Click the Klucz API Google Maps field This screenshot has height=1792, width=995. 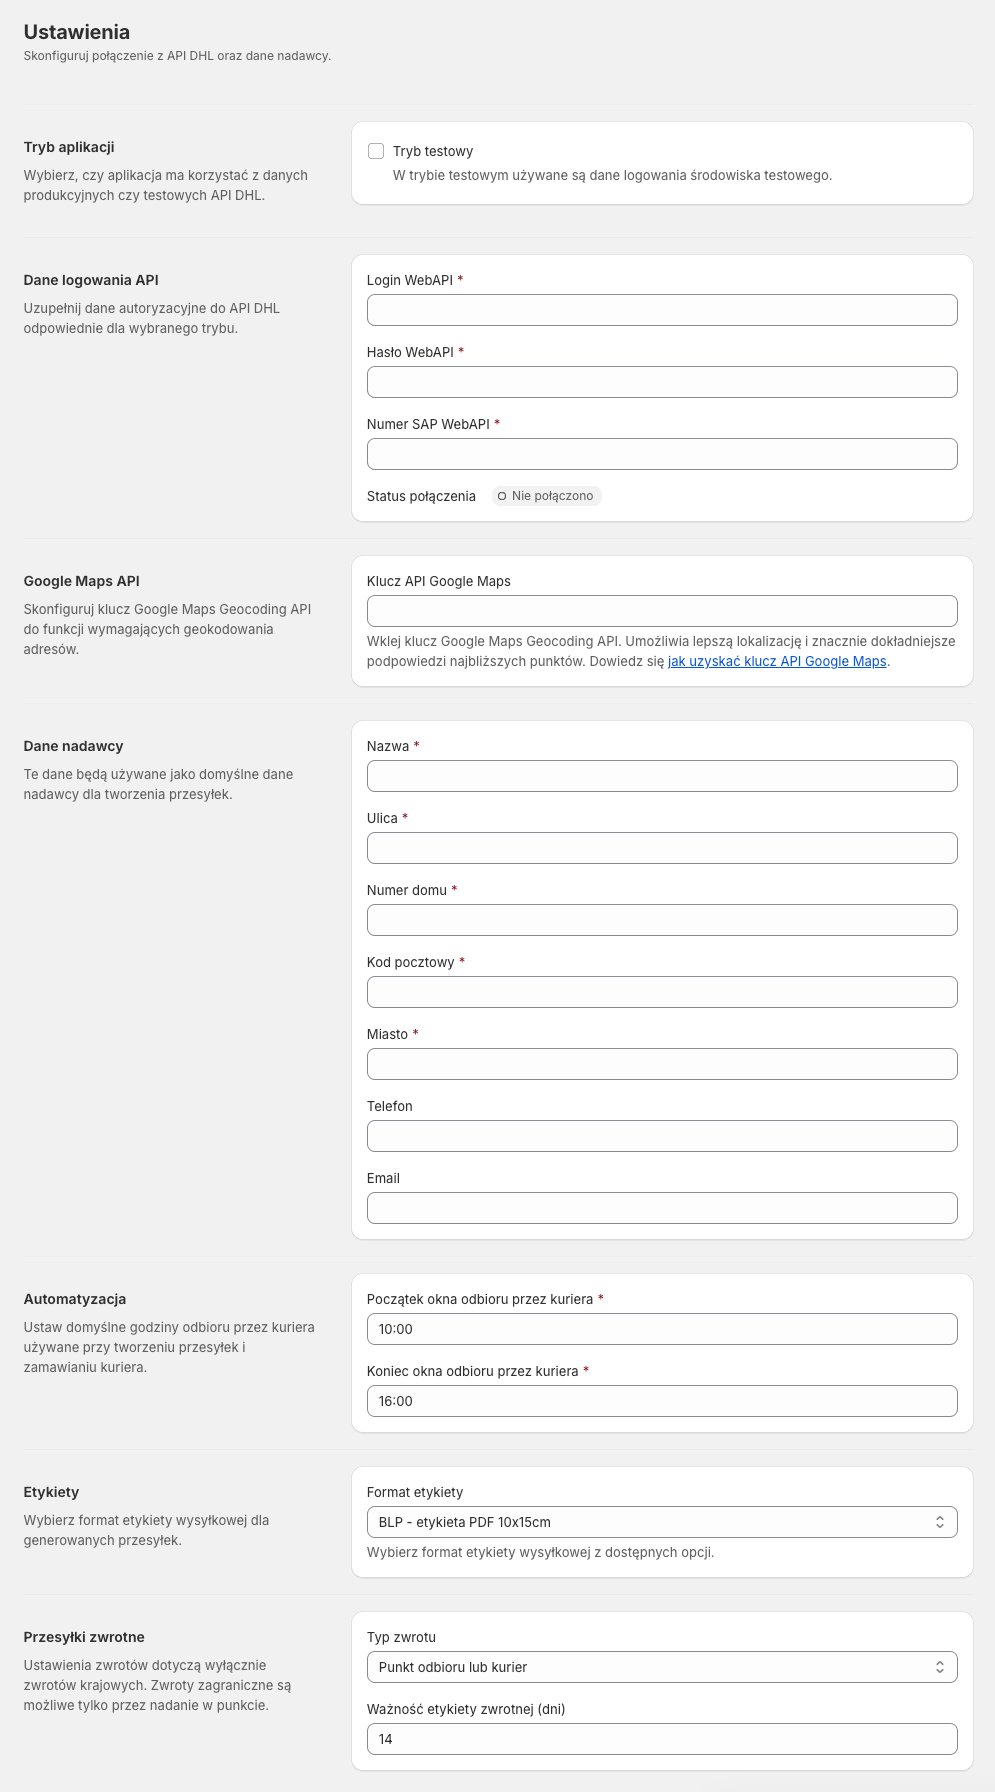point(661,611)
